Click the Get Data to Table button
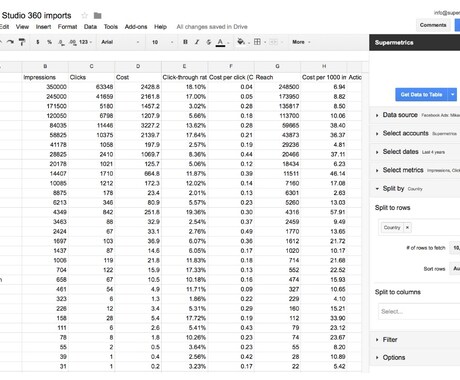This screenshot has width=460, height=380. [x=422, y=95]
